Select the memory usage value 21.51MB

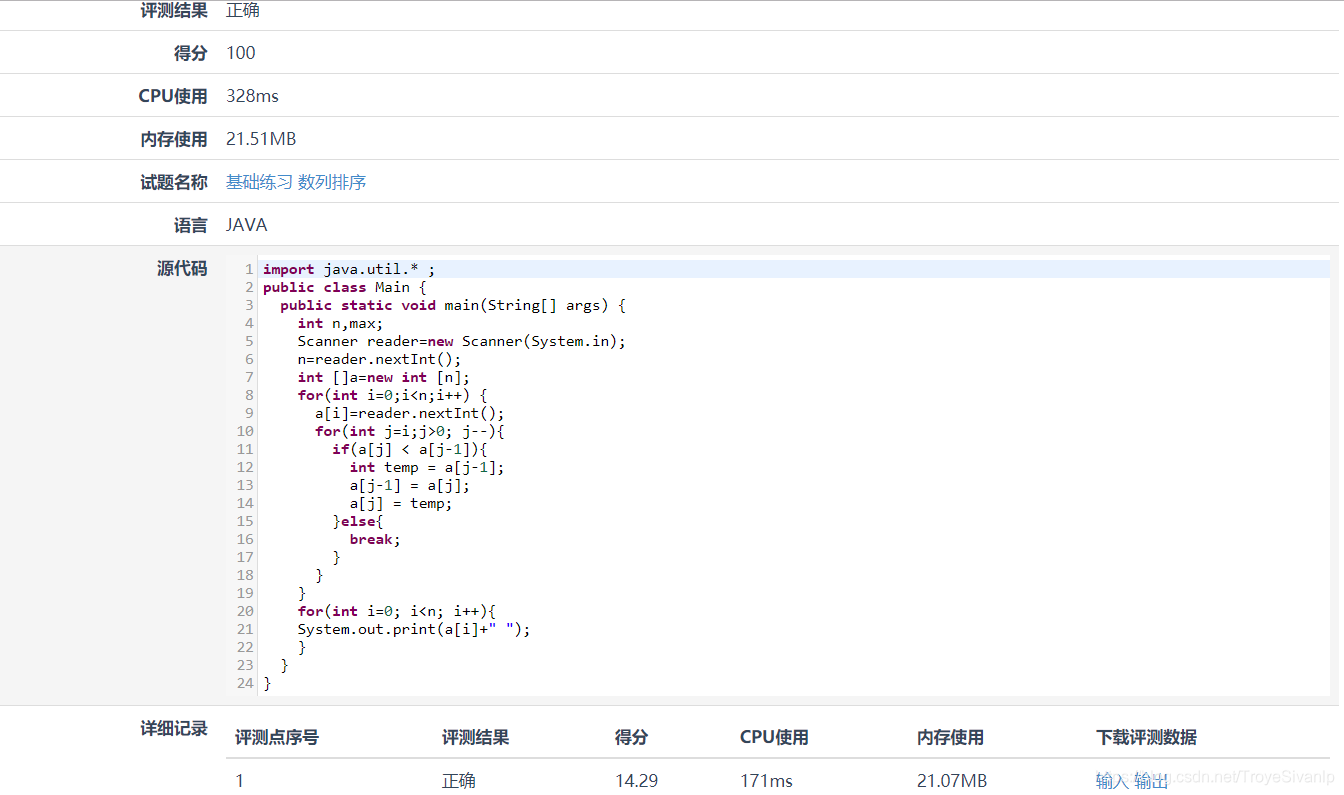261,139
